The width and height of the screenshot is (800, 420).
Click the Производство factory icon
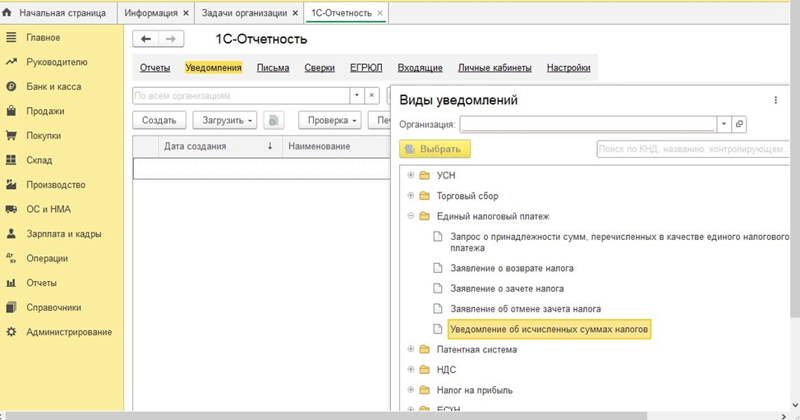pos(11,184)
